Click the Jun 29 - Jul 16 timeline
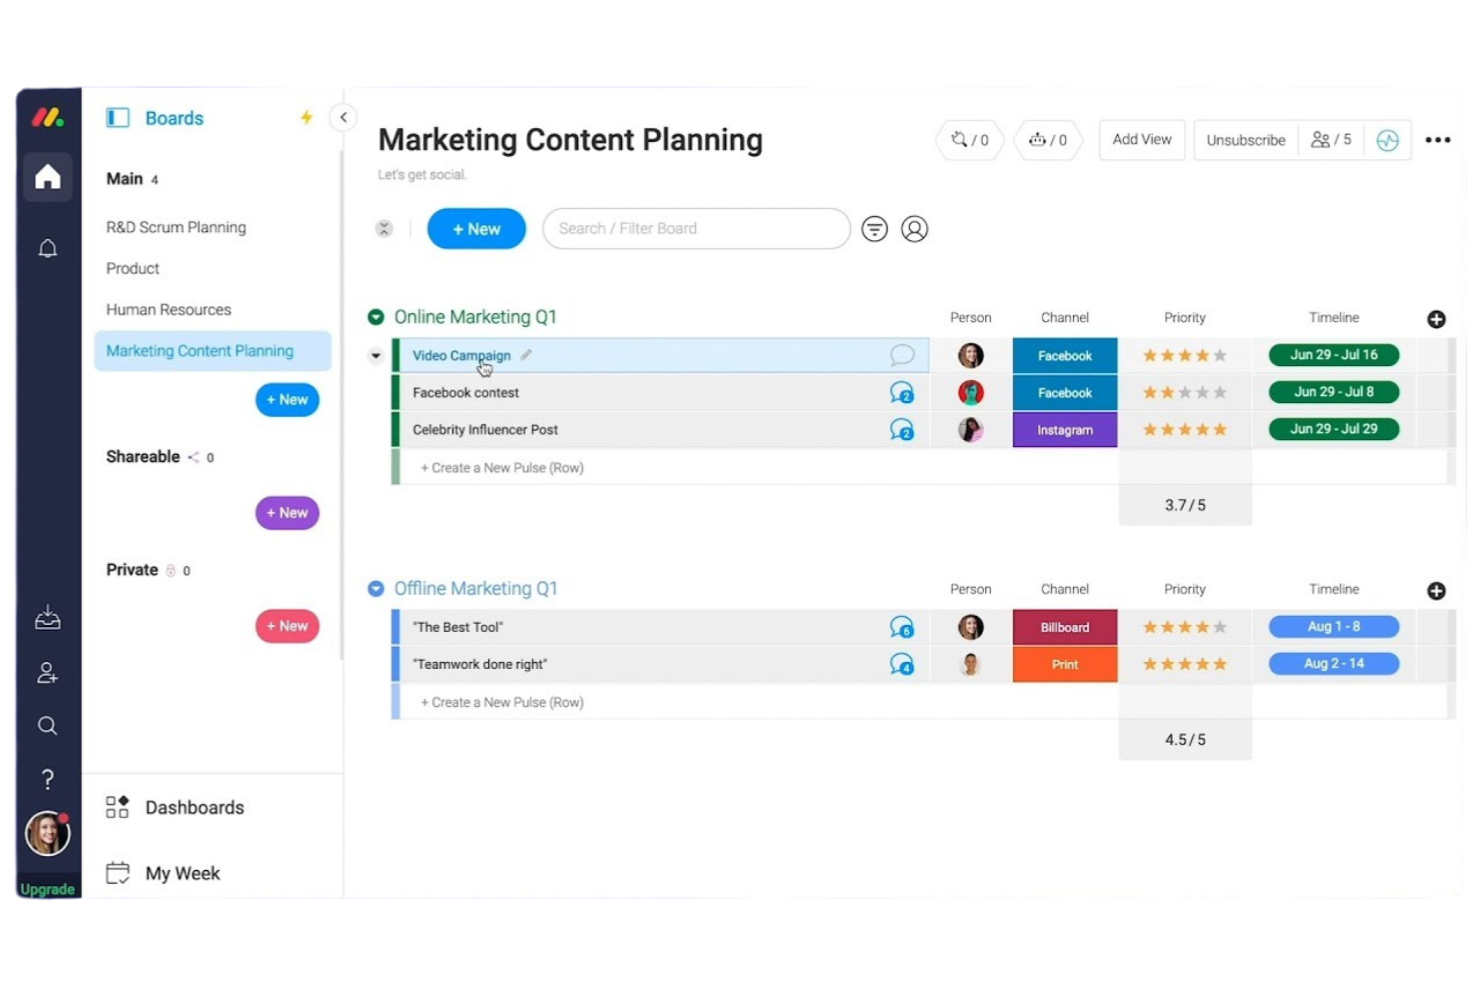The width and height of the screenshot is (1480, 987). (1334, 355)
